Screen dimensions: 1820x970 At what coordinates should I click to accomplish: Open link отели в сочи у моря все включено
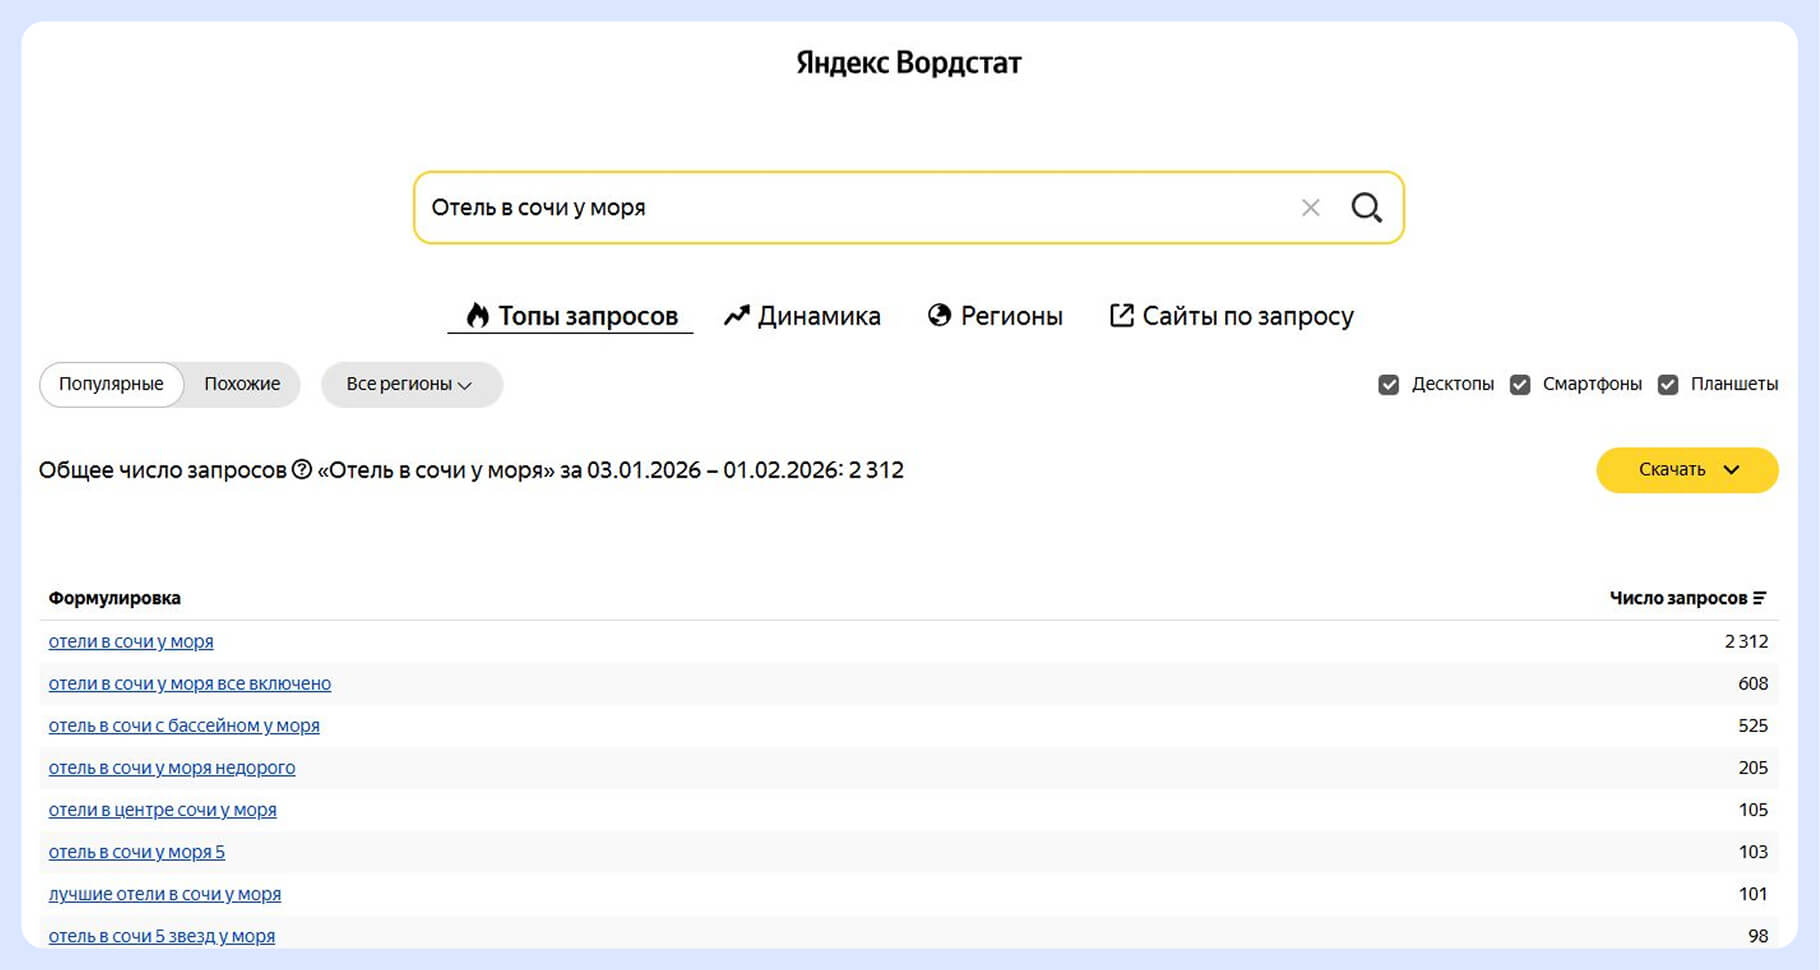pos(190,684)
